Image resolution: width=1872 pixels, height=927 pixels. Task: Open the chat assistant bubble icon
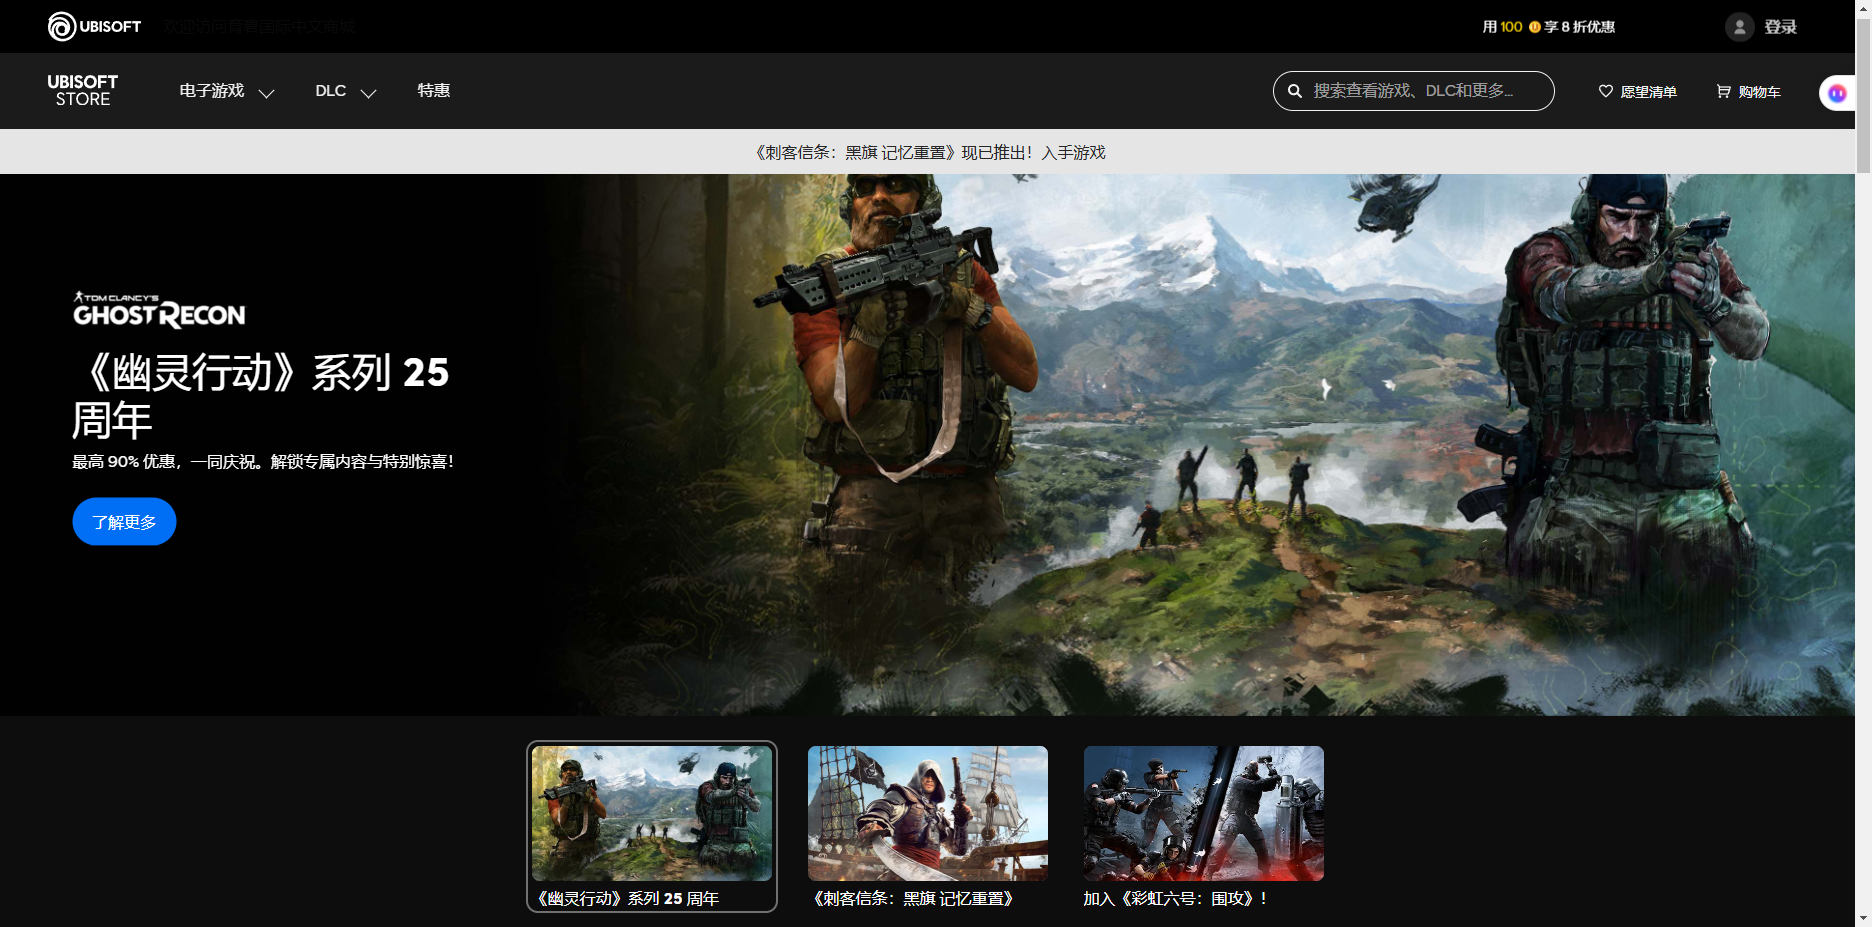(1837, 93)
